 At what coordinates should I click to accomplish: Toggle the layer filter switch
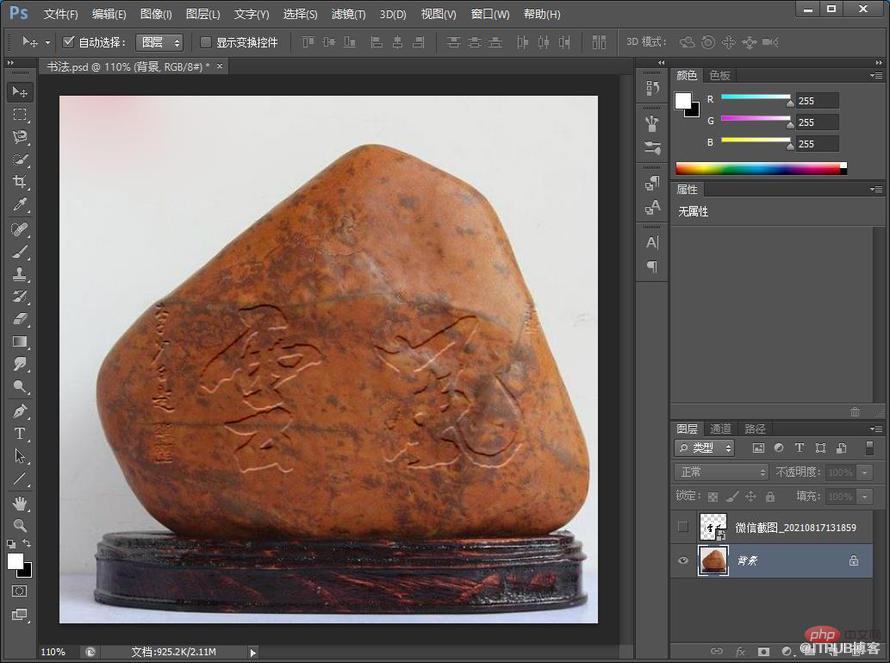[869, 448]
